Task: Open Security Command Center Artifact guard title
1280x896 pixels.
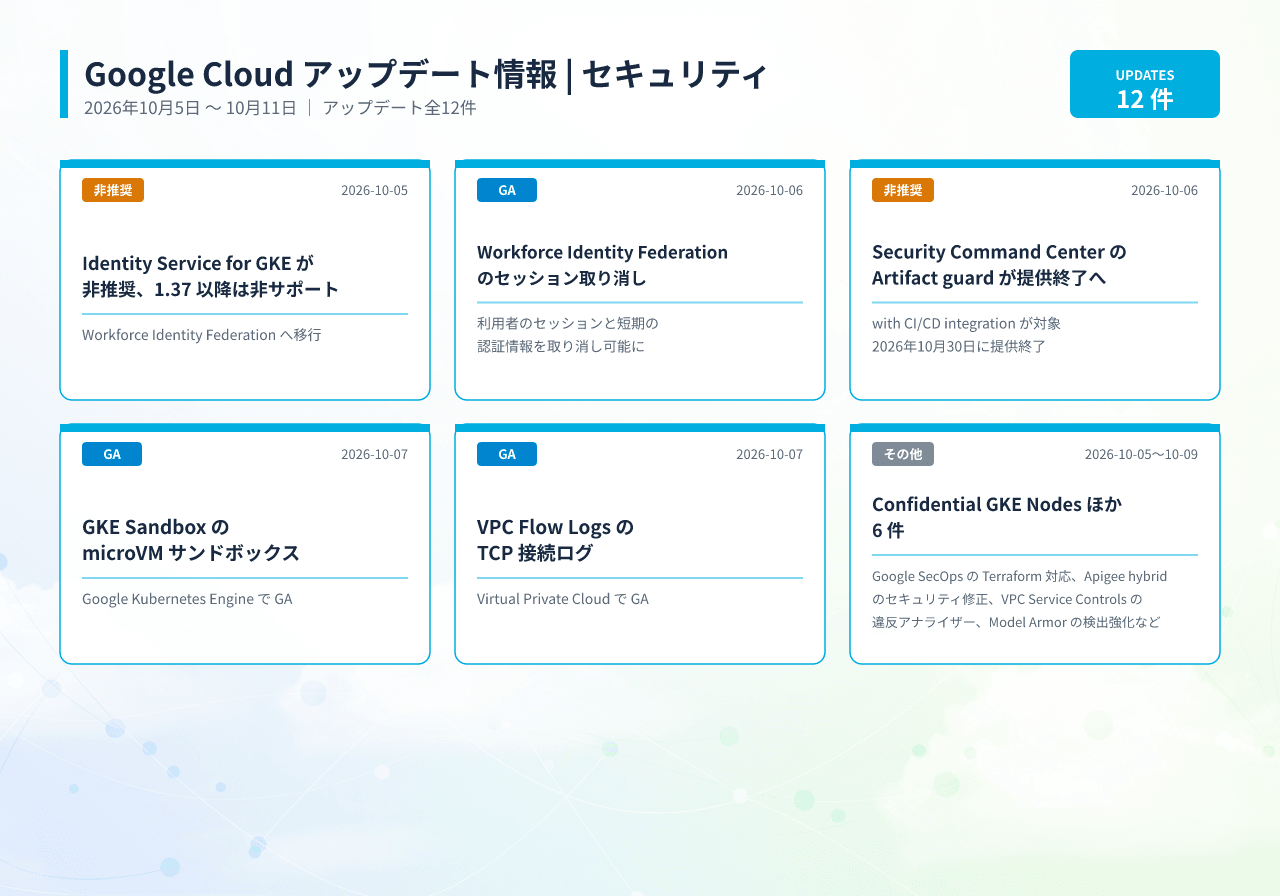Action: 999,265
